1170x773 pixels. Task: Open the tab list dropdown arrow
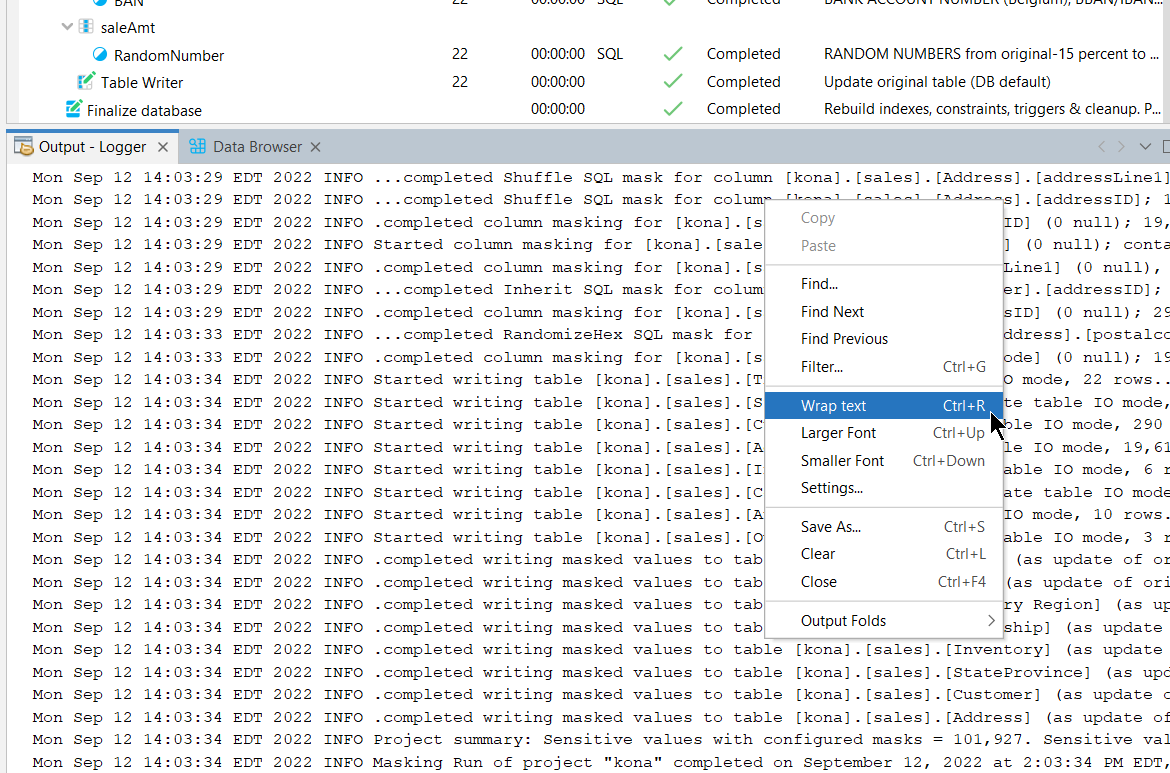tap(1145, 146)
